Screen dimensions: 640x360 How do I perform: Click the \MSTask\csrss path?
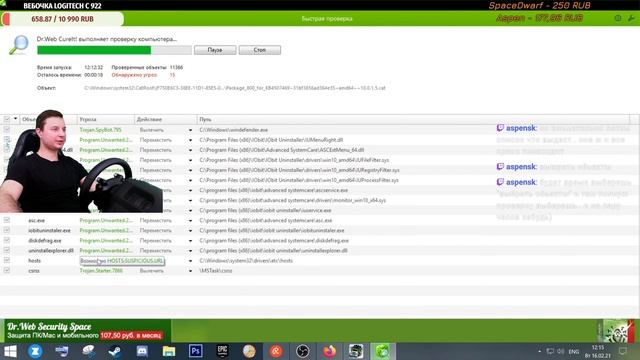pyautogui.click(x=216, y=271)
